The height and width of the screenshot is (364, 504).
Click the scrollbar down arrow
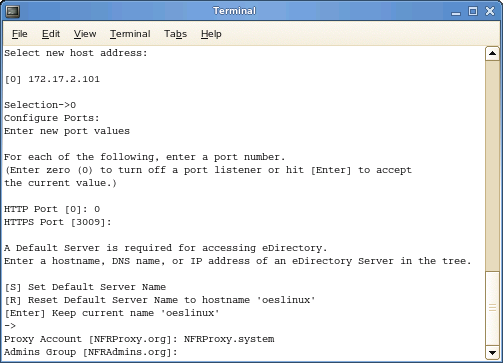(x=492, y=352)
